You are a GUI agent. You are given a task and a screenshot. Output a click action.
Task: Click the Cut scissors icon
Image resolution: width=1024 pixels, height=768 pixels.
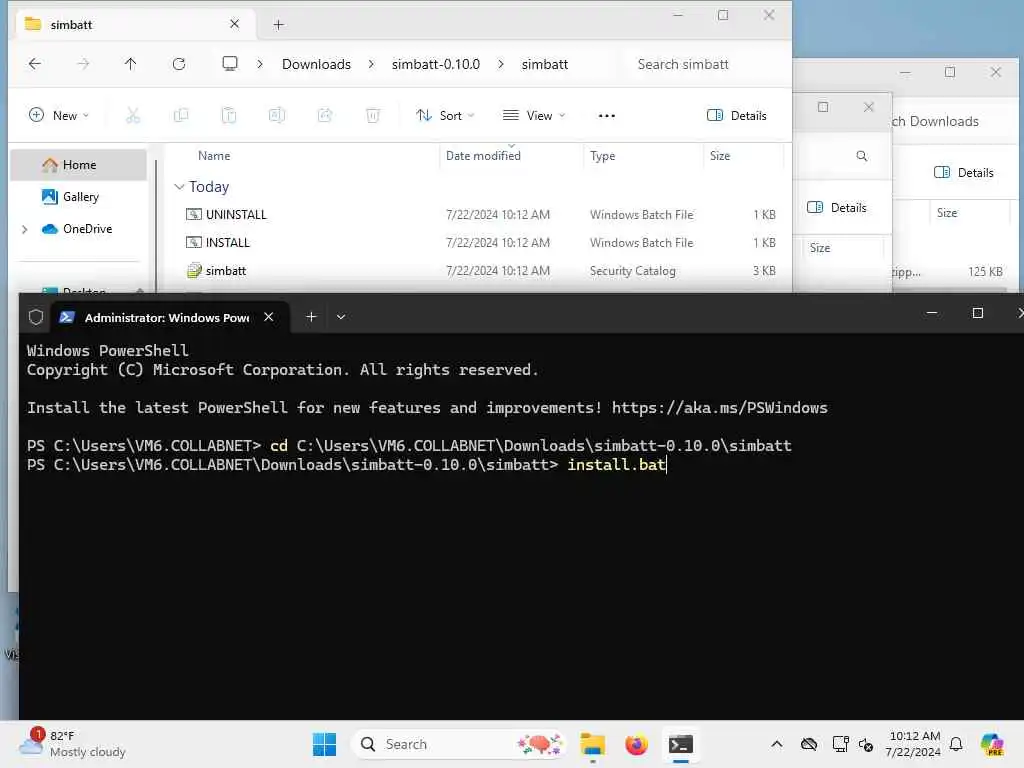[133, 116]
